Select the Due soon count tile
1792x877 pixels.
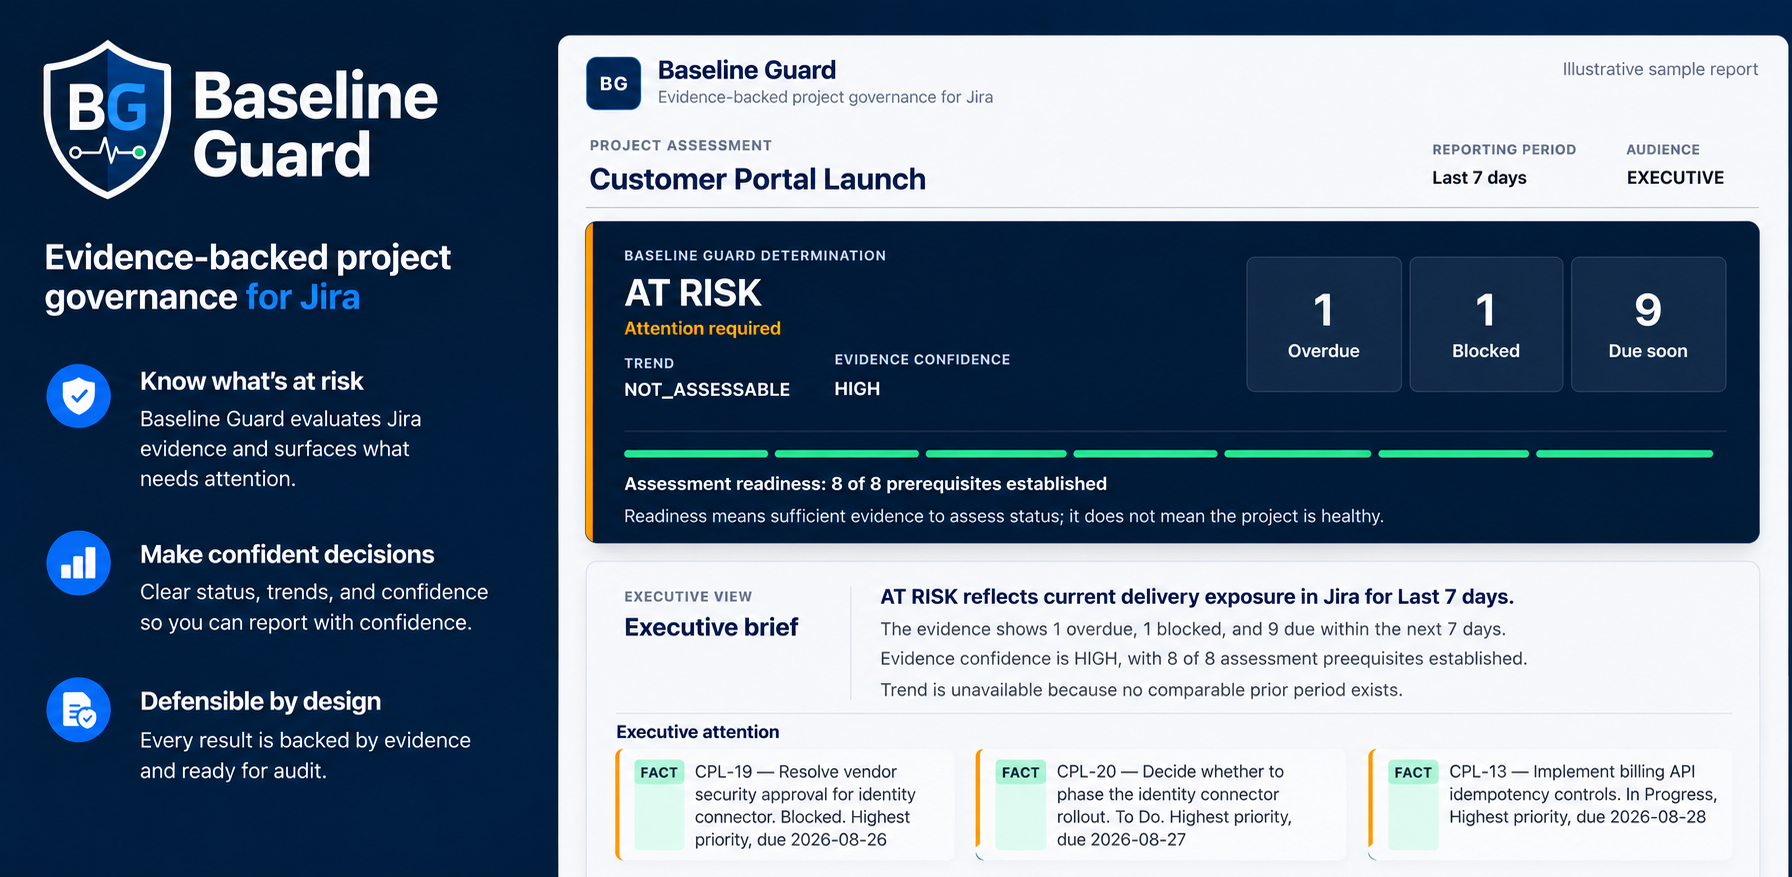pyautogui.click(x=1648, y=324)
